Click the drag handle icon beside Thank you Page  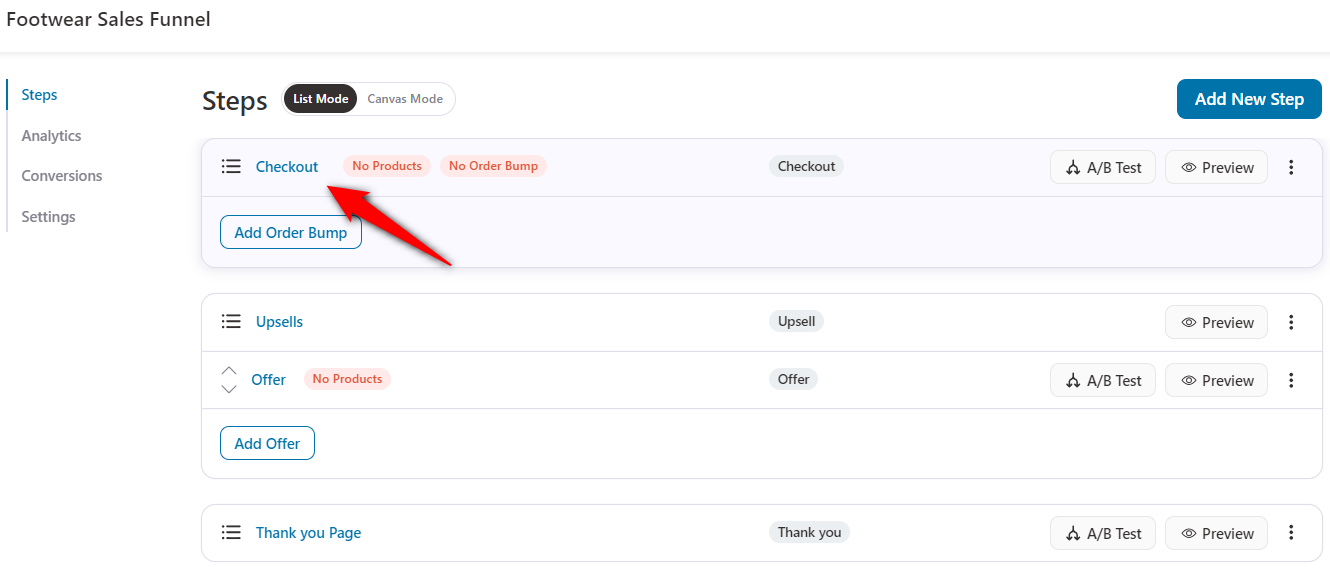pos(231,532)
